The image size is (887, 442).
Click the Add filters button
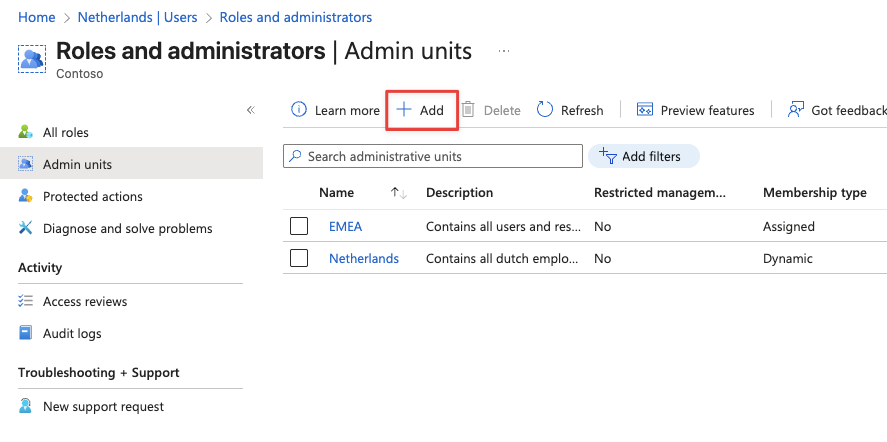643,156
